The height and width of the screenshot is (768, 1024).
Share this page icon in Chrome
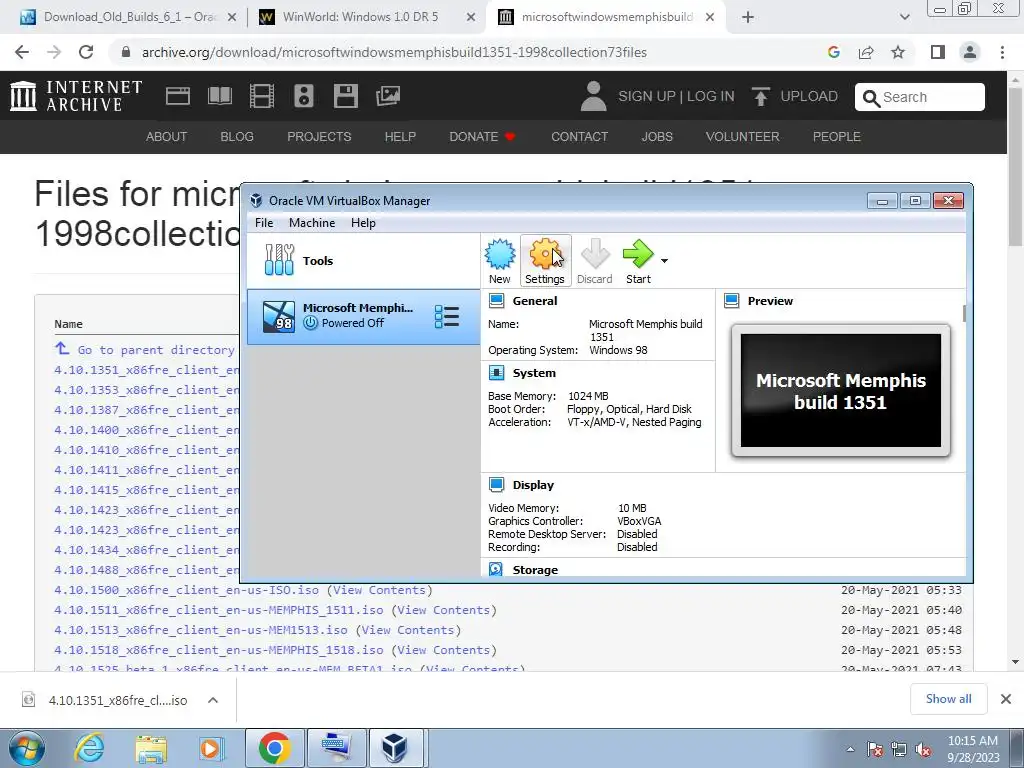pos(866,52)
